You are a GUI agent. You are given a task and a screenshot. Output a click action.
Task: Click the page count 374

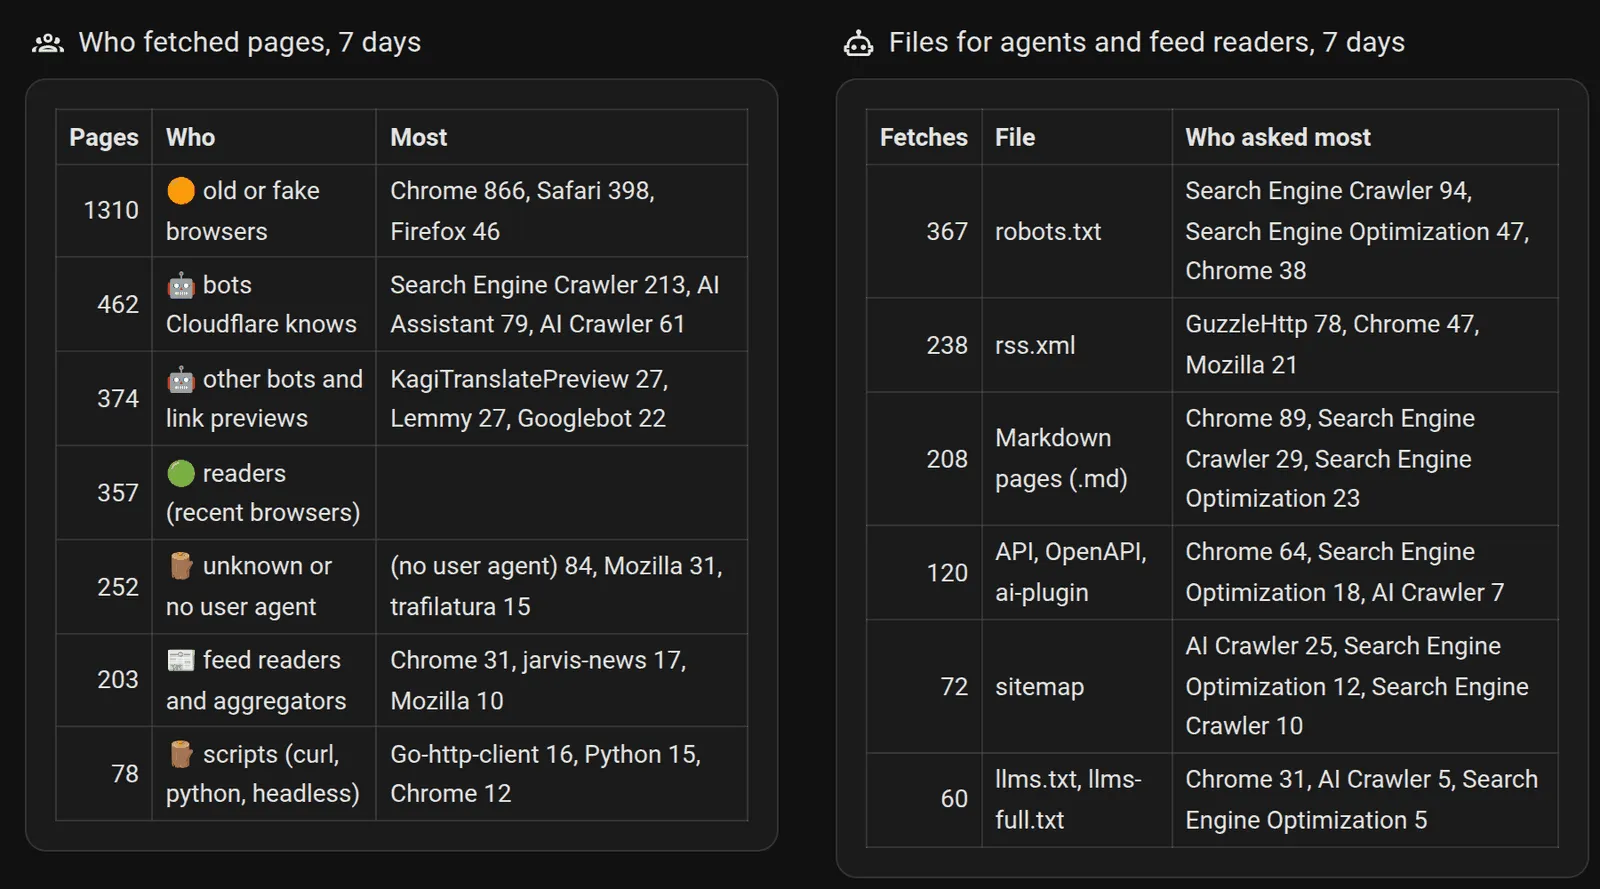point(118,398)
